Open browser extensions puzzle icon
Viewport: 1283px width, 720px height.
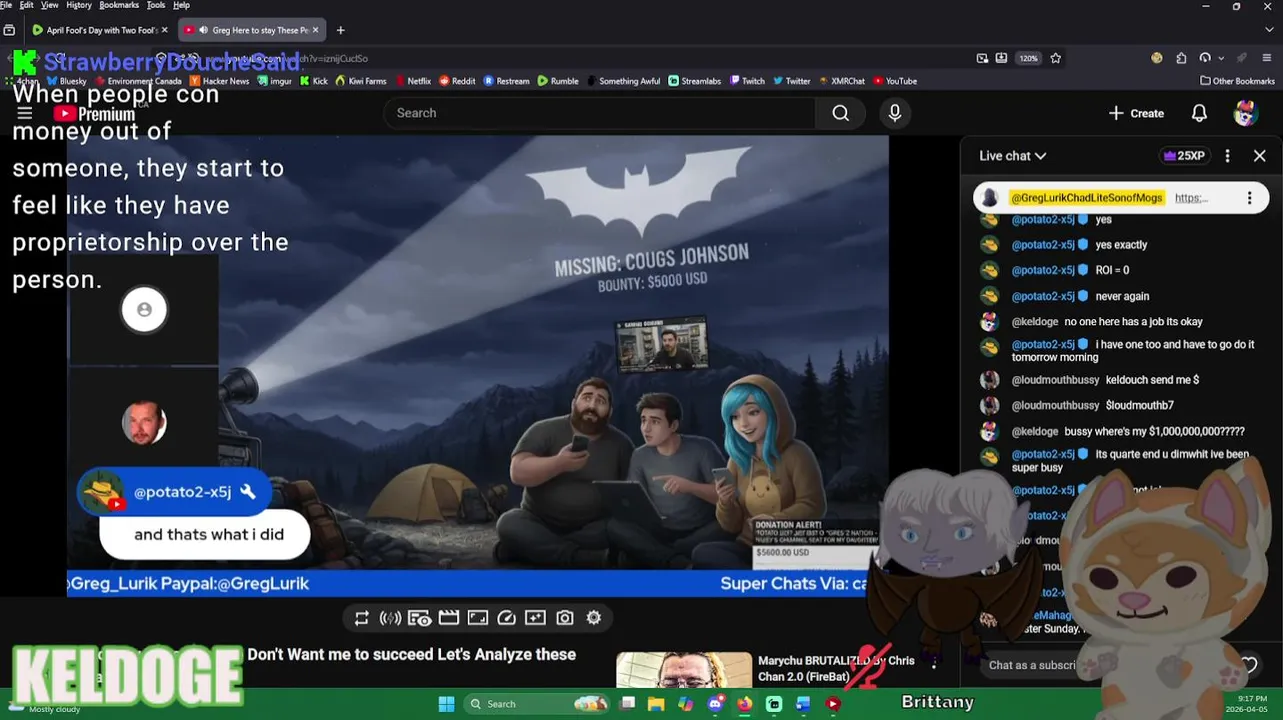coord(1181,58)
